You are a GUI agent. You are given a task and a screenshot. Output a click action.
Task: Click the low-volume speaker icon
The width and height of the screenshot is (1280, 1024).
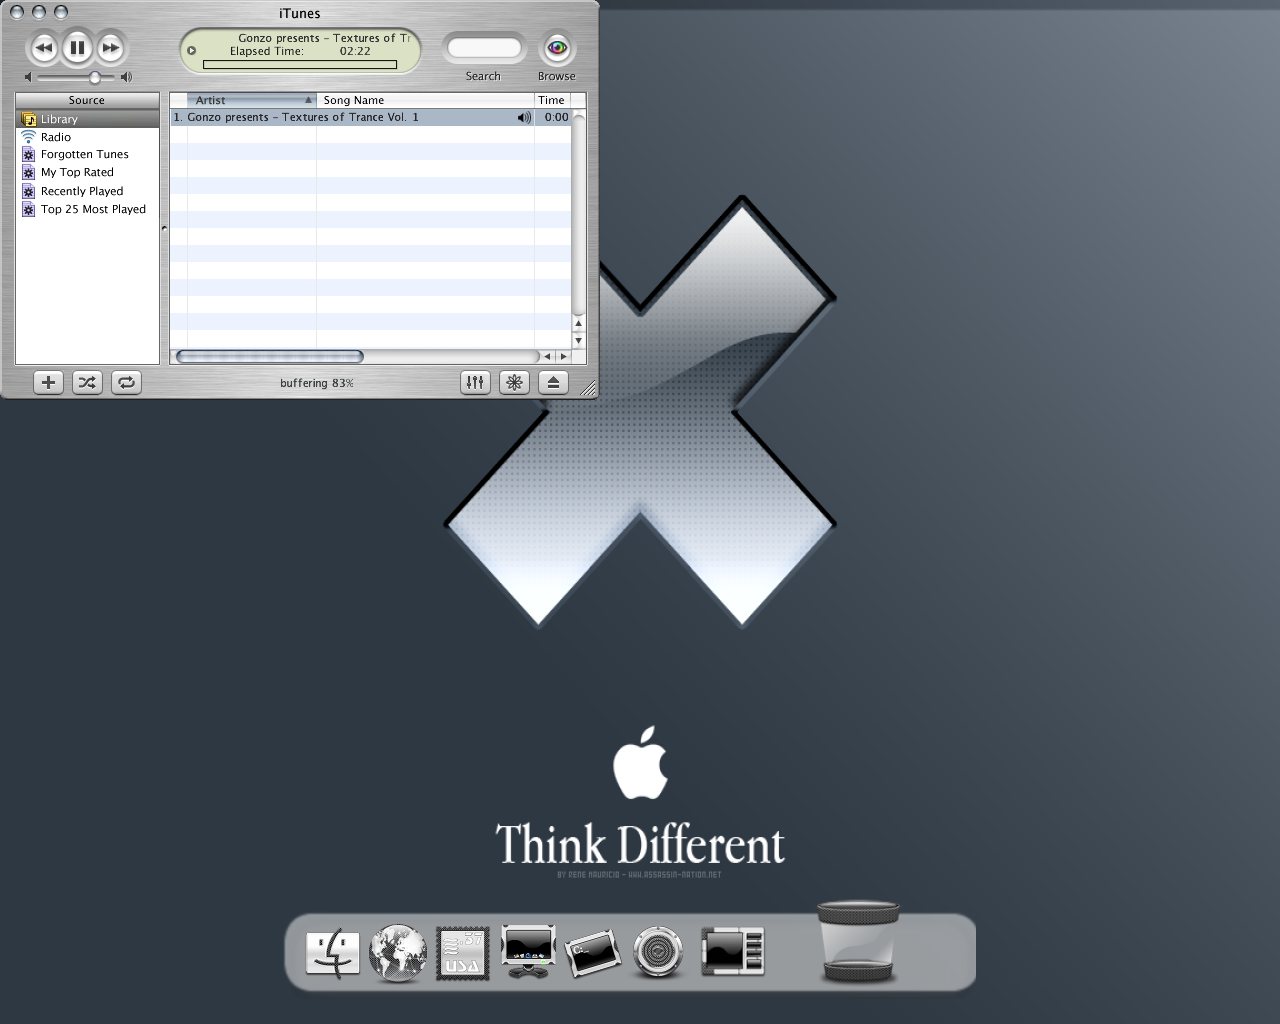point(28,77)
